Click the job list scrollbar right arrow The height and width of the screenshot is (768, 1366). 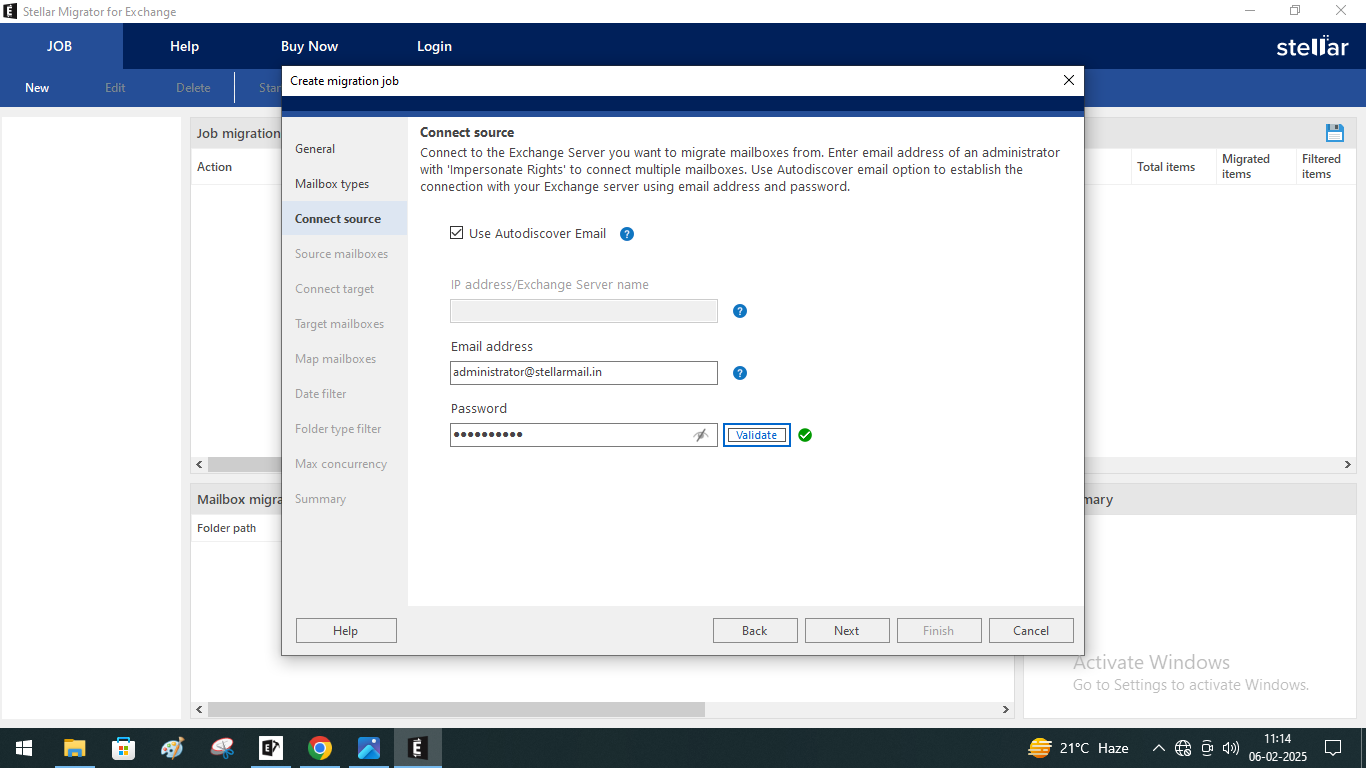pos(1347,465)
